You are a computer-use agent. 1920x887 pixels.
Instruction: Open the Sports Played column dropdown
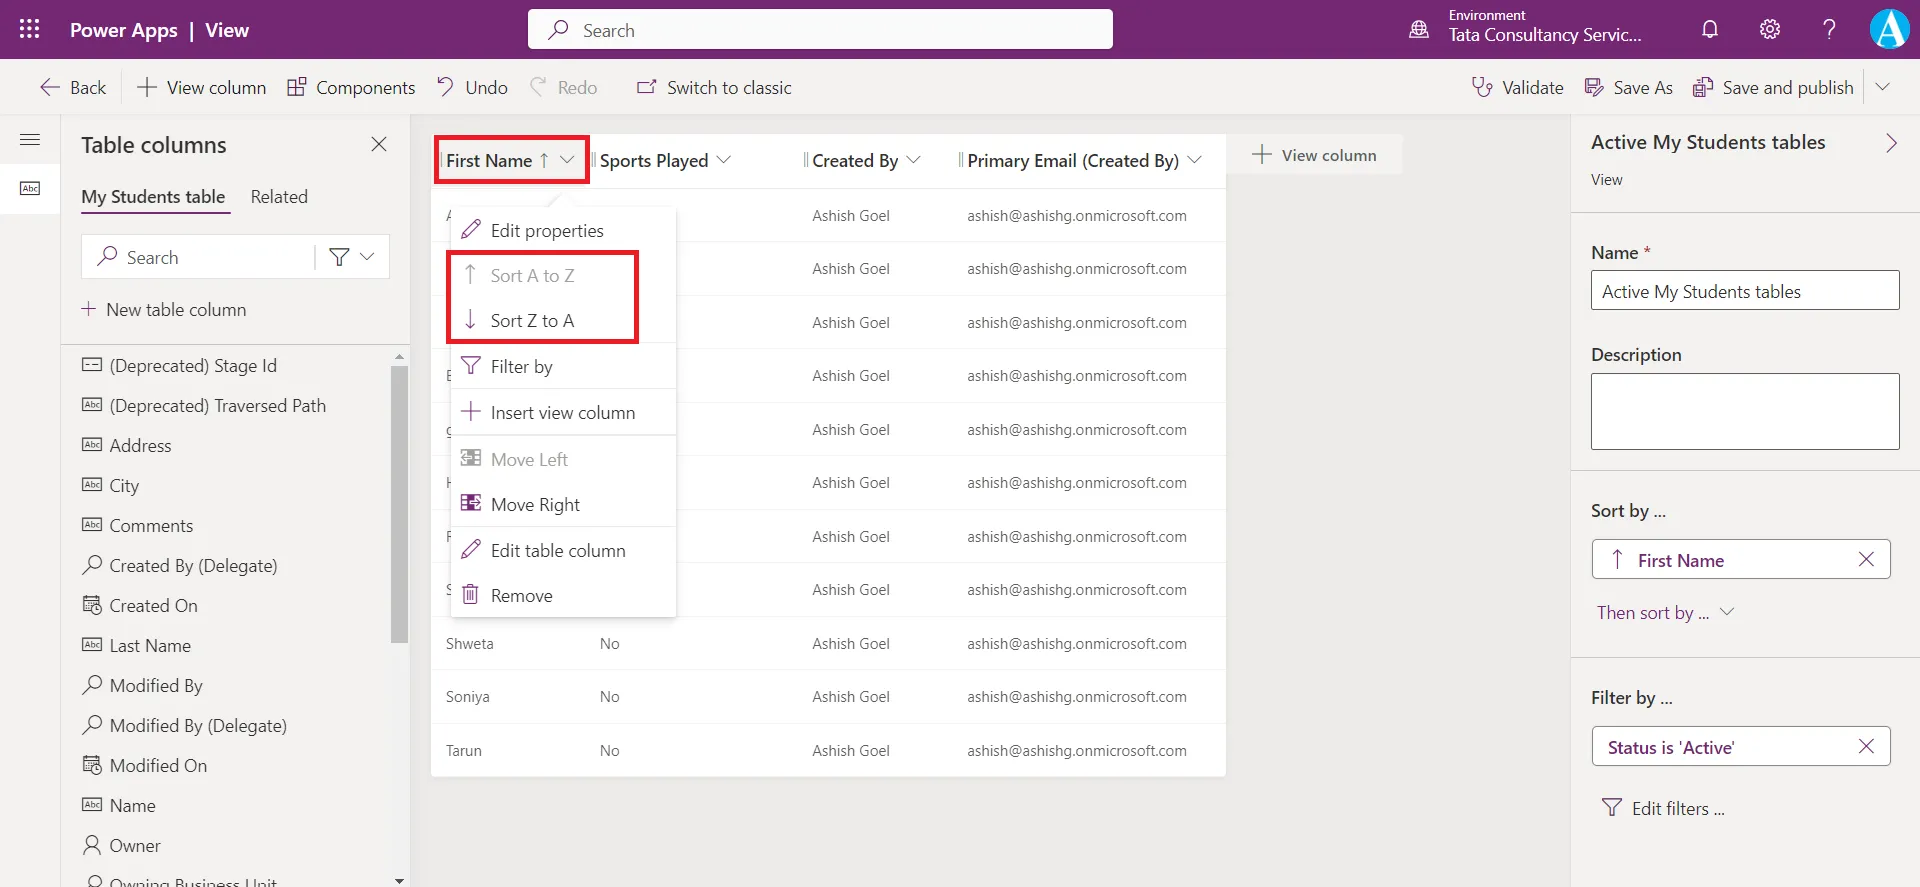click(724, 160)
